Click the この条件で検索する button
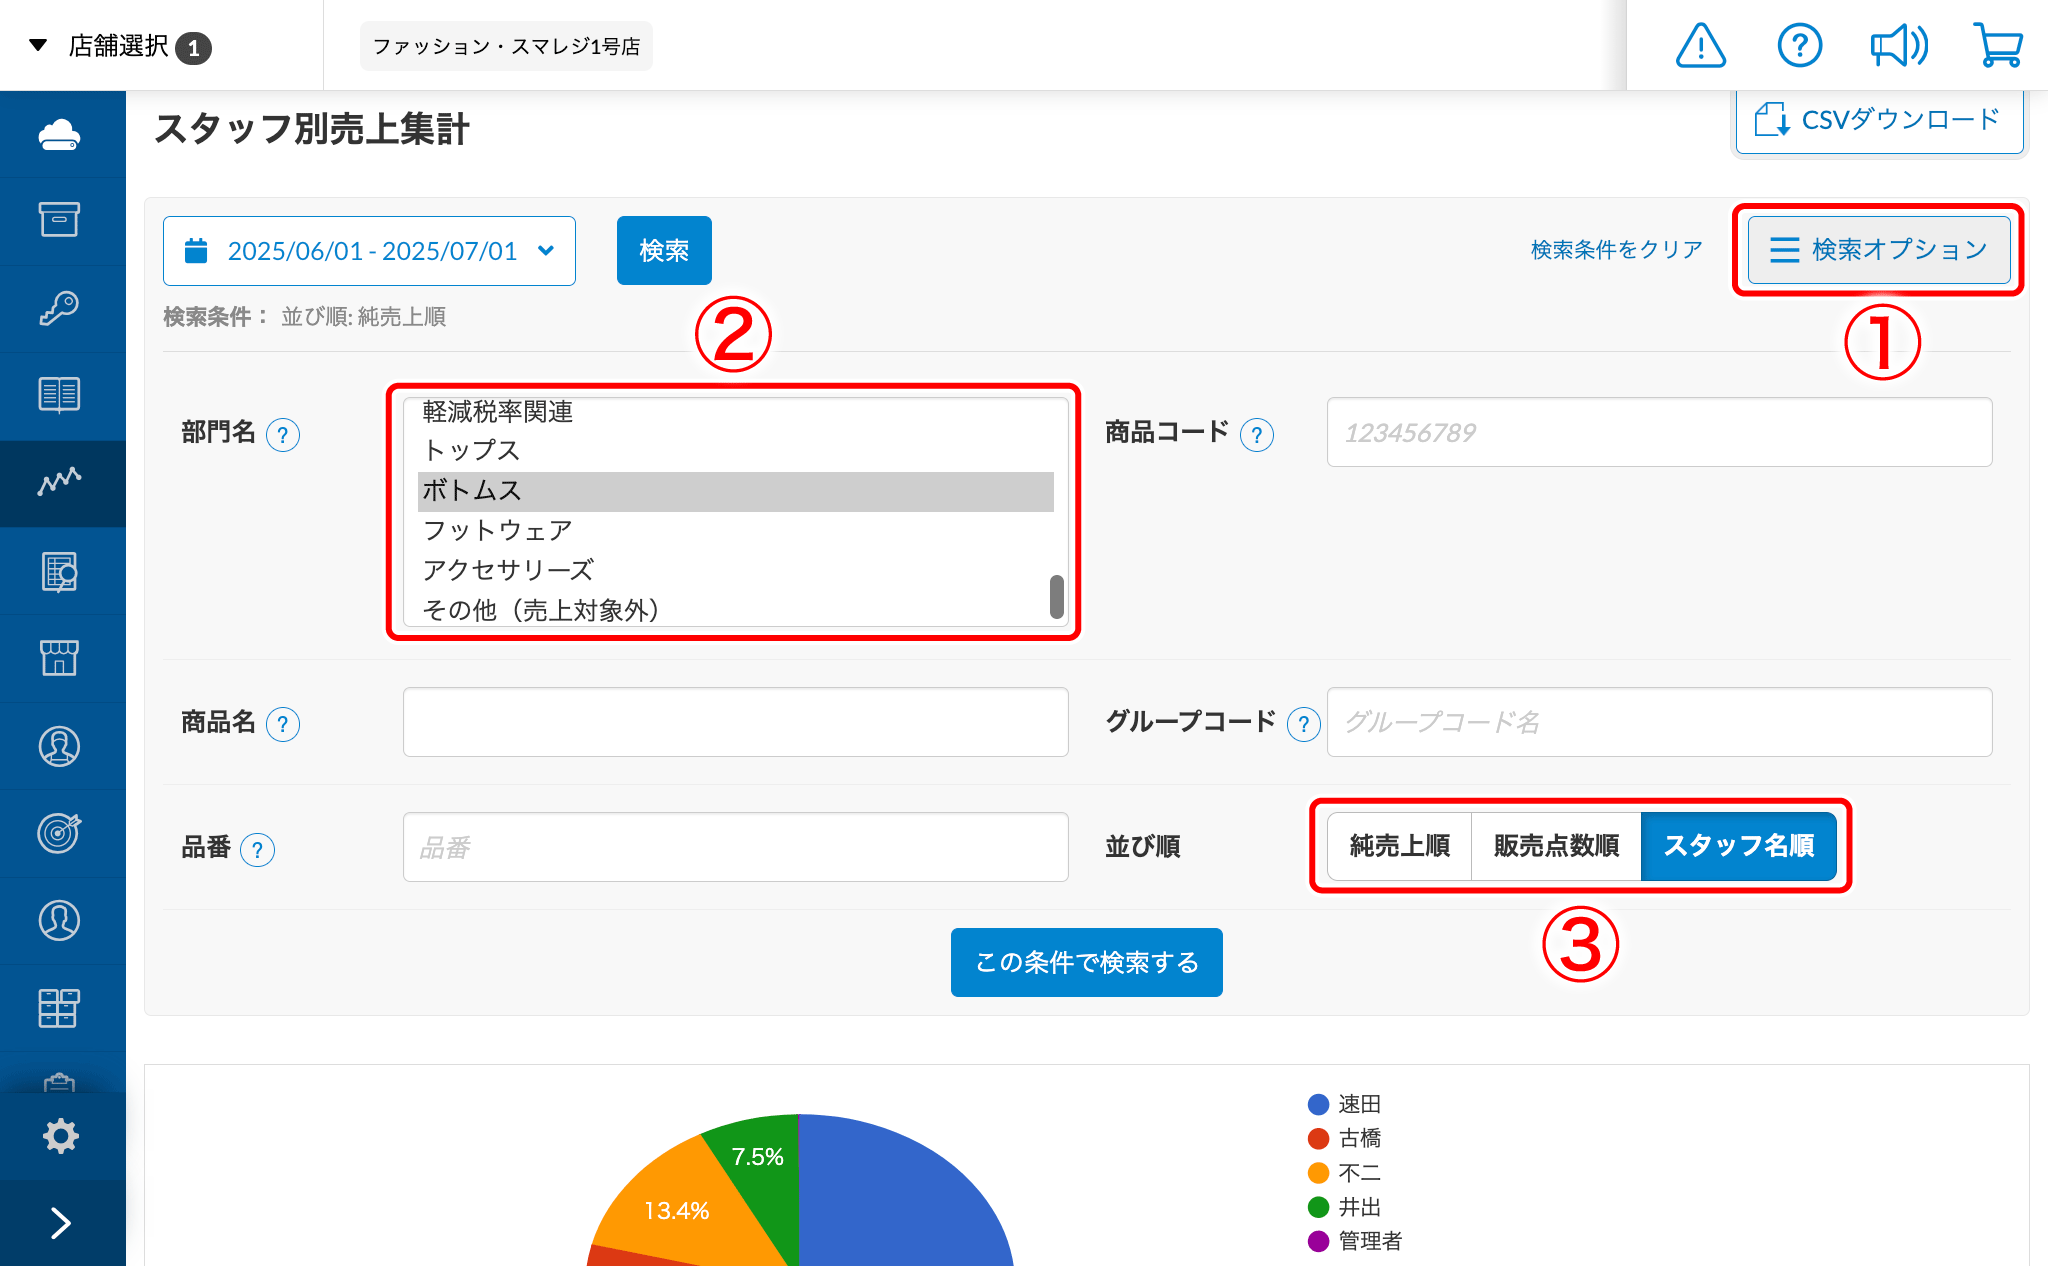2048x1266 pixels. [1086, 962]
